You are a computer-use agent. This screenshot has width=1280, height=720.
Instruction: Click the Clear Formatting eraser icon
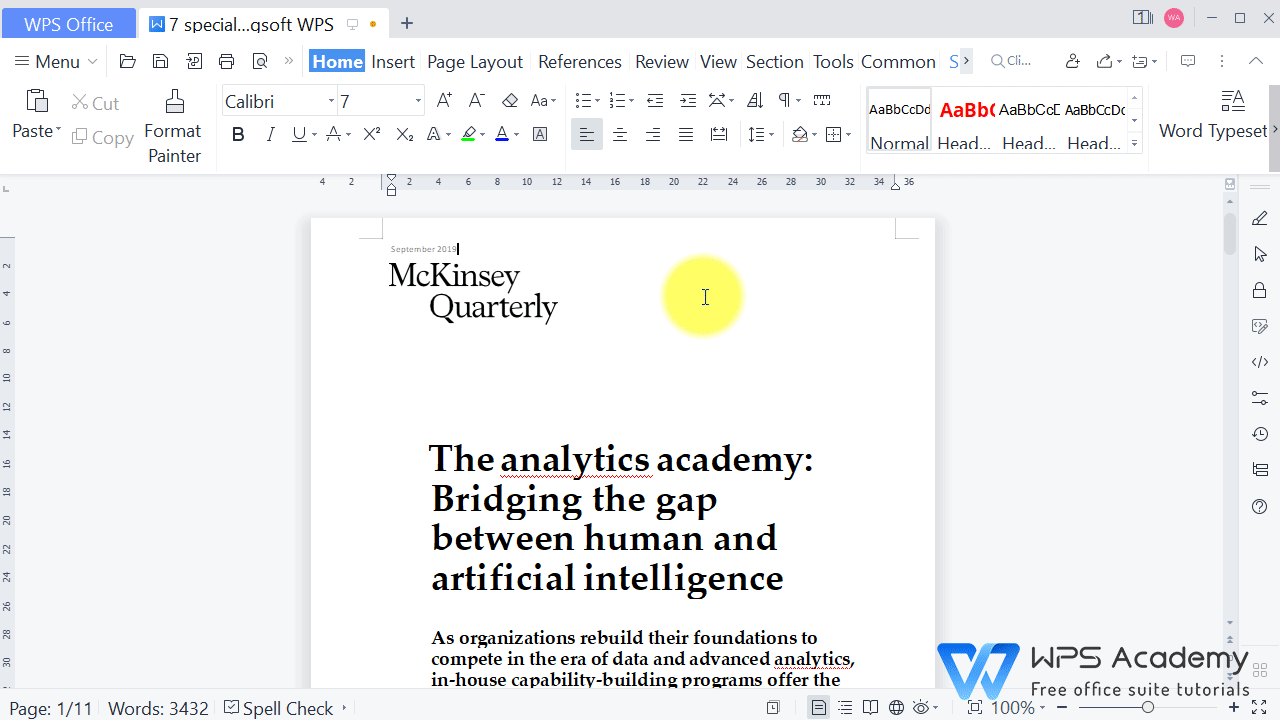pos(510,100)
